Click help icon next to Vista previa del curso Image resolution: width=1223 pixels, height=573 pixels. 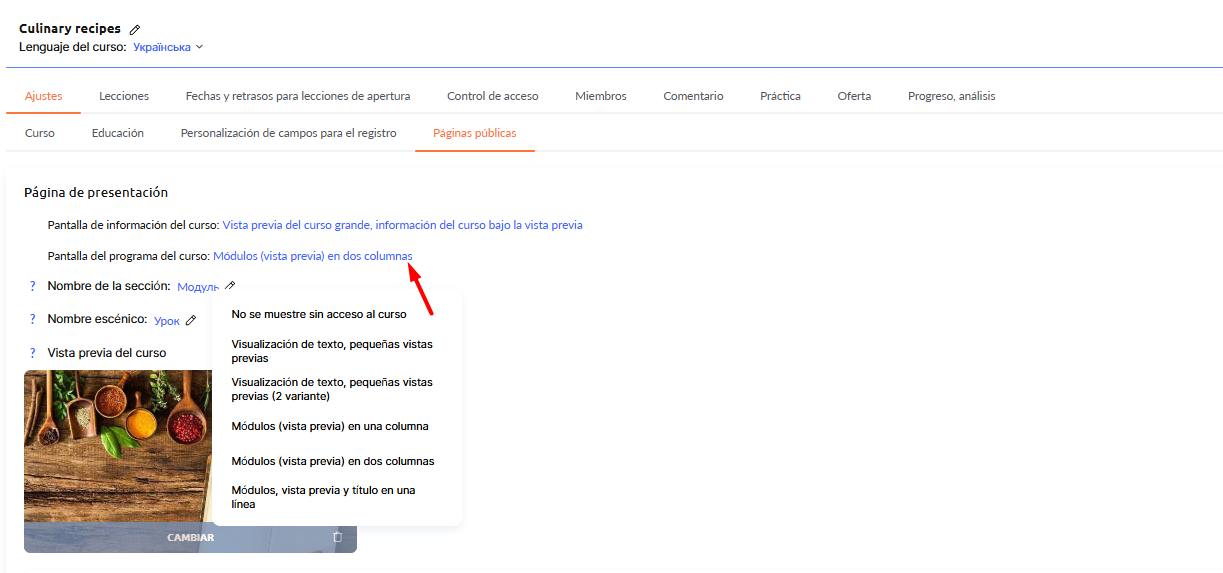pos(32,353)
